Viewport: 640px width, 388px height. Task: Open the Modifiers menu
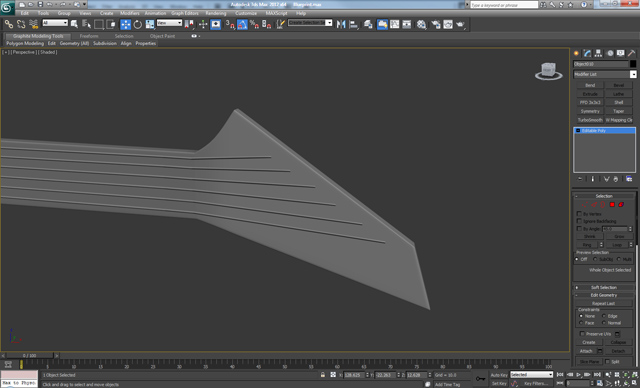(x=130, y=13)
